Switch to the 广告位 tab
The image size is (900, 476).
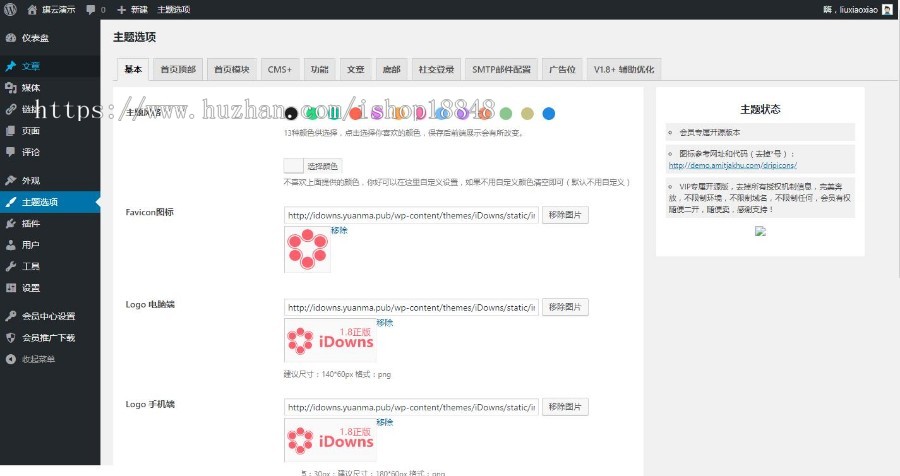point(562,69)
